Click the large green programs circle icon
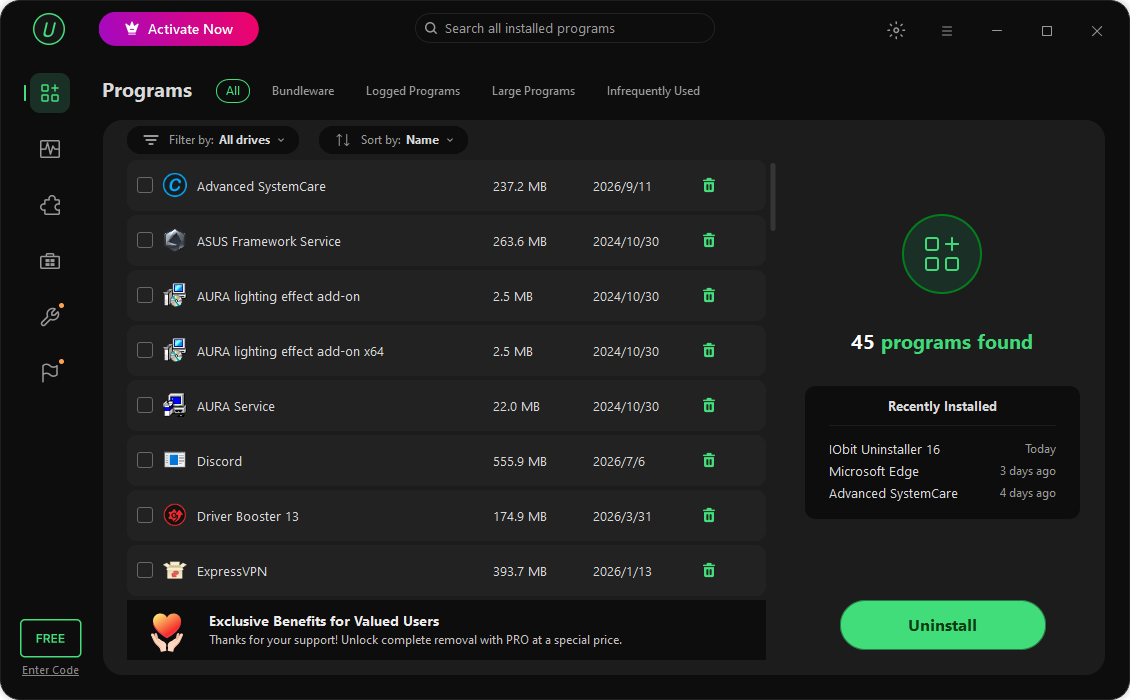Screen dimensions: 1130x700 click(x=941, y=254)
